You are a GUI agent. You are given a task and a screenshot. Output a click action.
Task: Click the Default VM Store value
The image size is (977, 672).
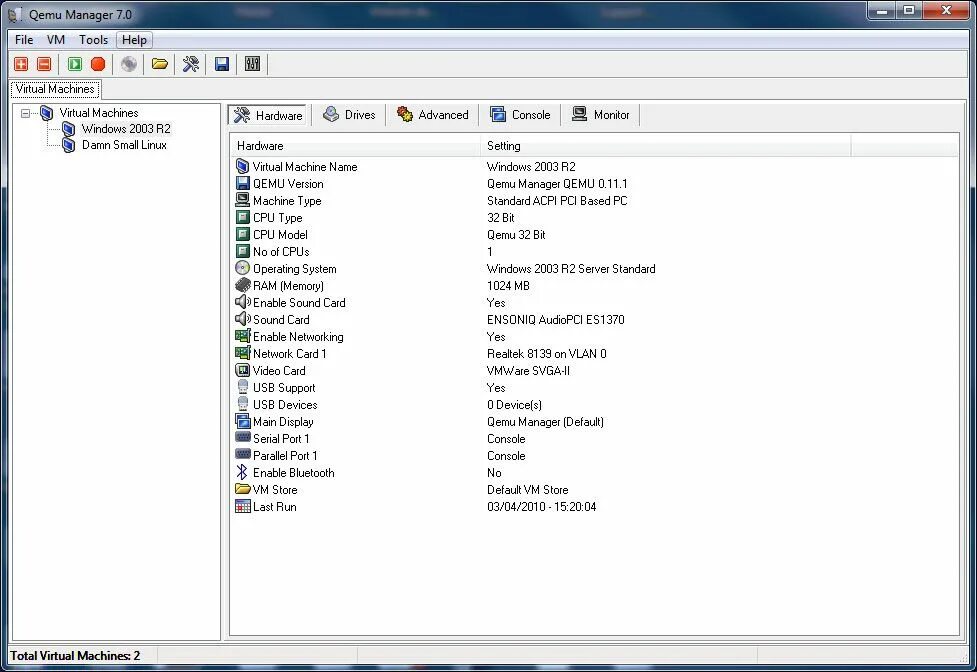point(527,490)
